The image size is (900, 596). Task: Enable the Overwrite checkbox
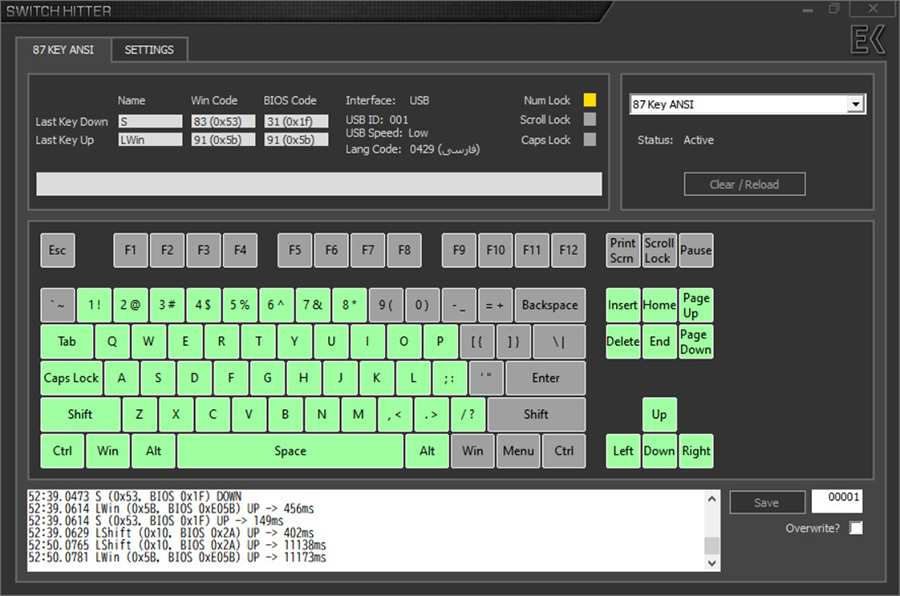[855, 528]
